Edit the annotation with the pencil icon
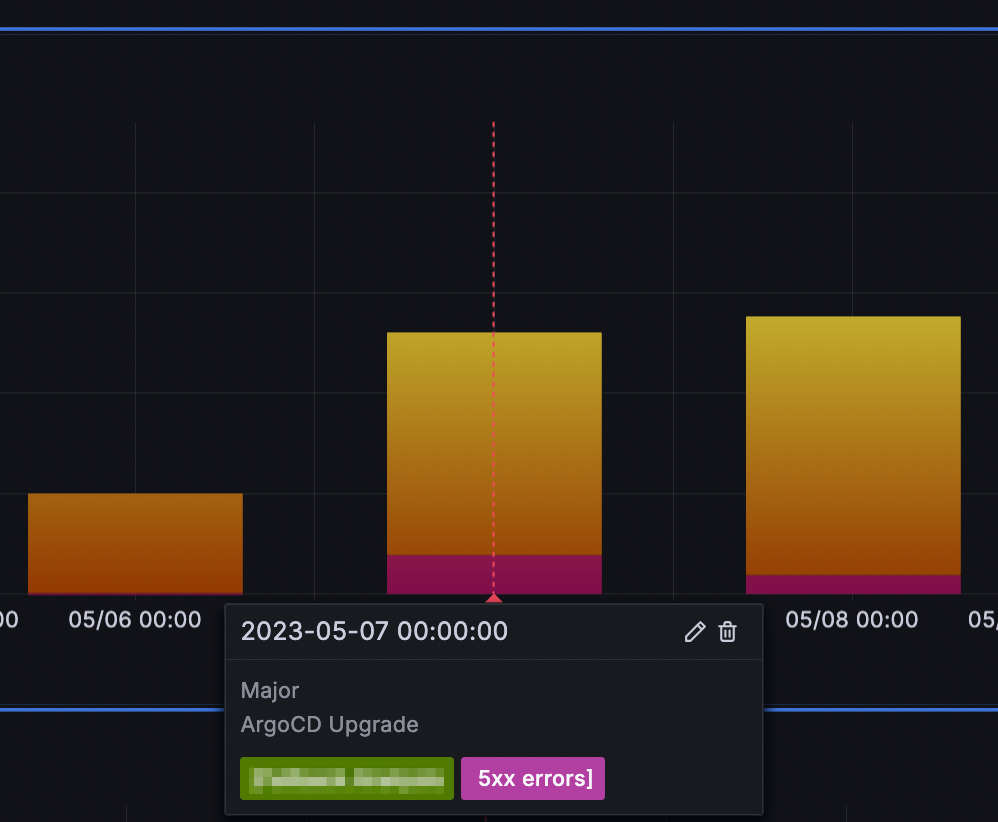Viewport: 998px width, 822px height. click(x=694, y=632)
